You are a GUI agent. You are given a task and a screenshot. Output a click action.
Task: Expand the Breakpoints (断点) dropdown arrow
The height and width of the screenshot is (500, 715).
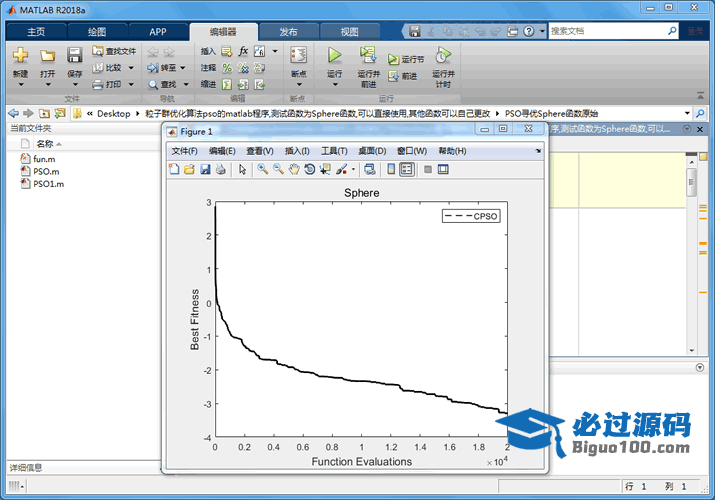pos(299,85)
